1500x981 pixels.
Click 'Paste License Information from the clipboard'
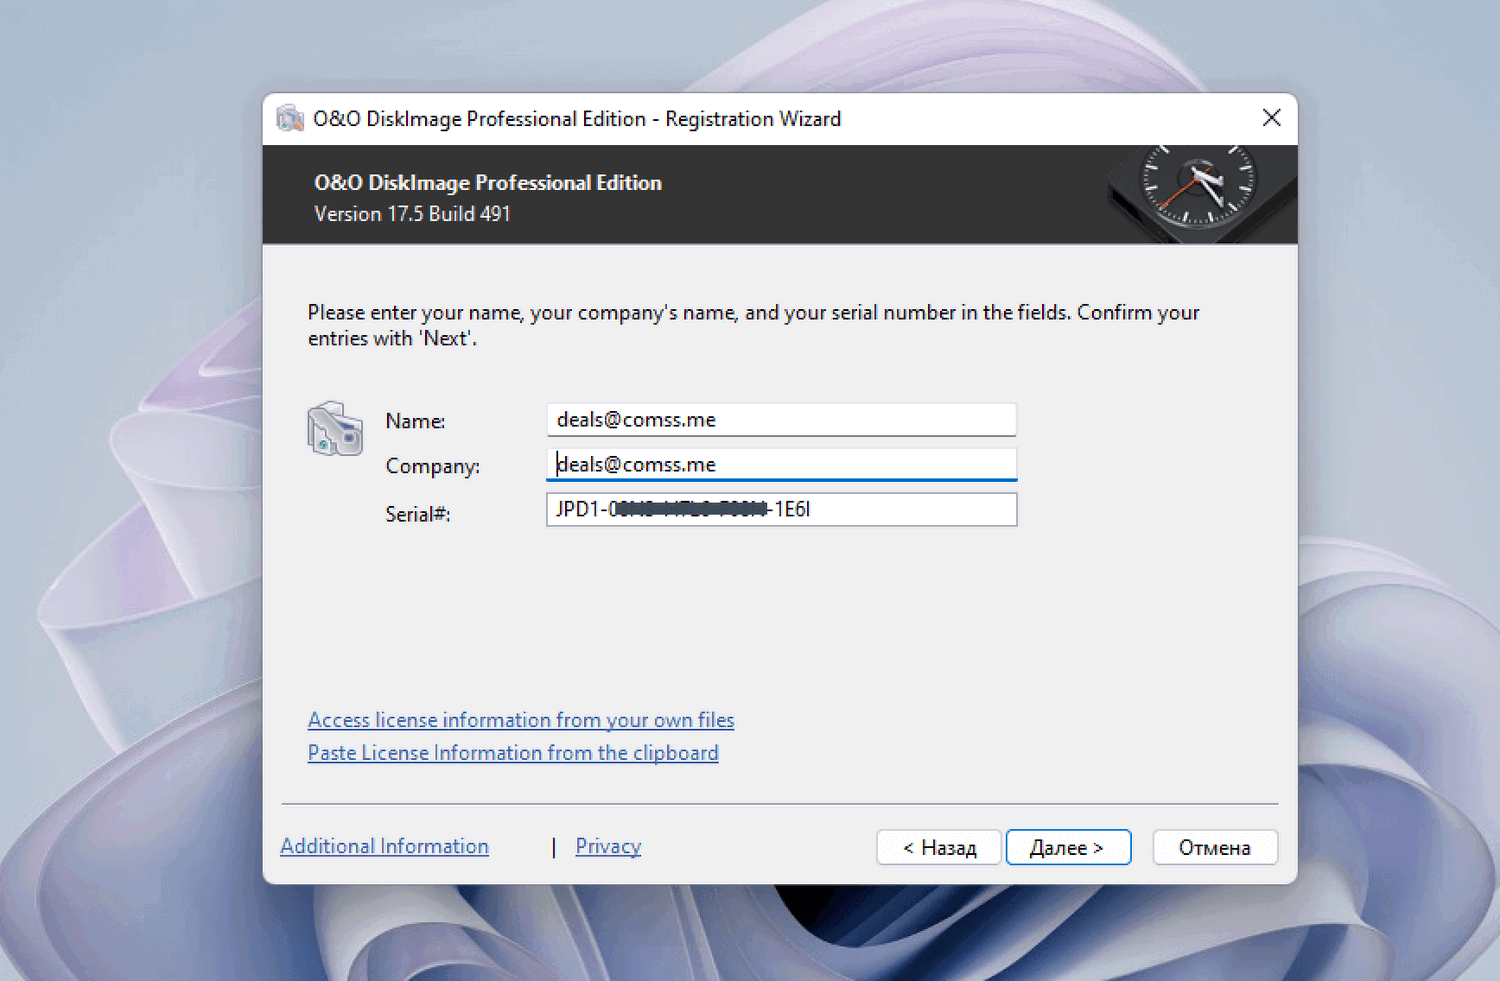[x=513, y=753]
